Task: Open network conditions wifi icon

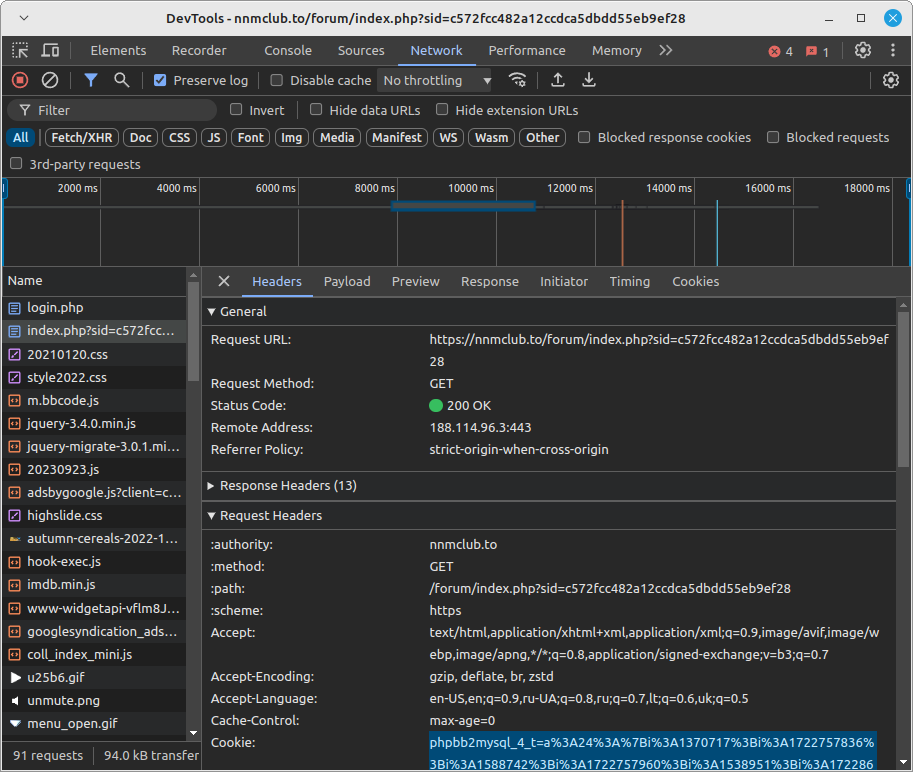Action: (x=517, y=80)
